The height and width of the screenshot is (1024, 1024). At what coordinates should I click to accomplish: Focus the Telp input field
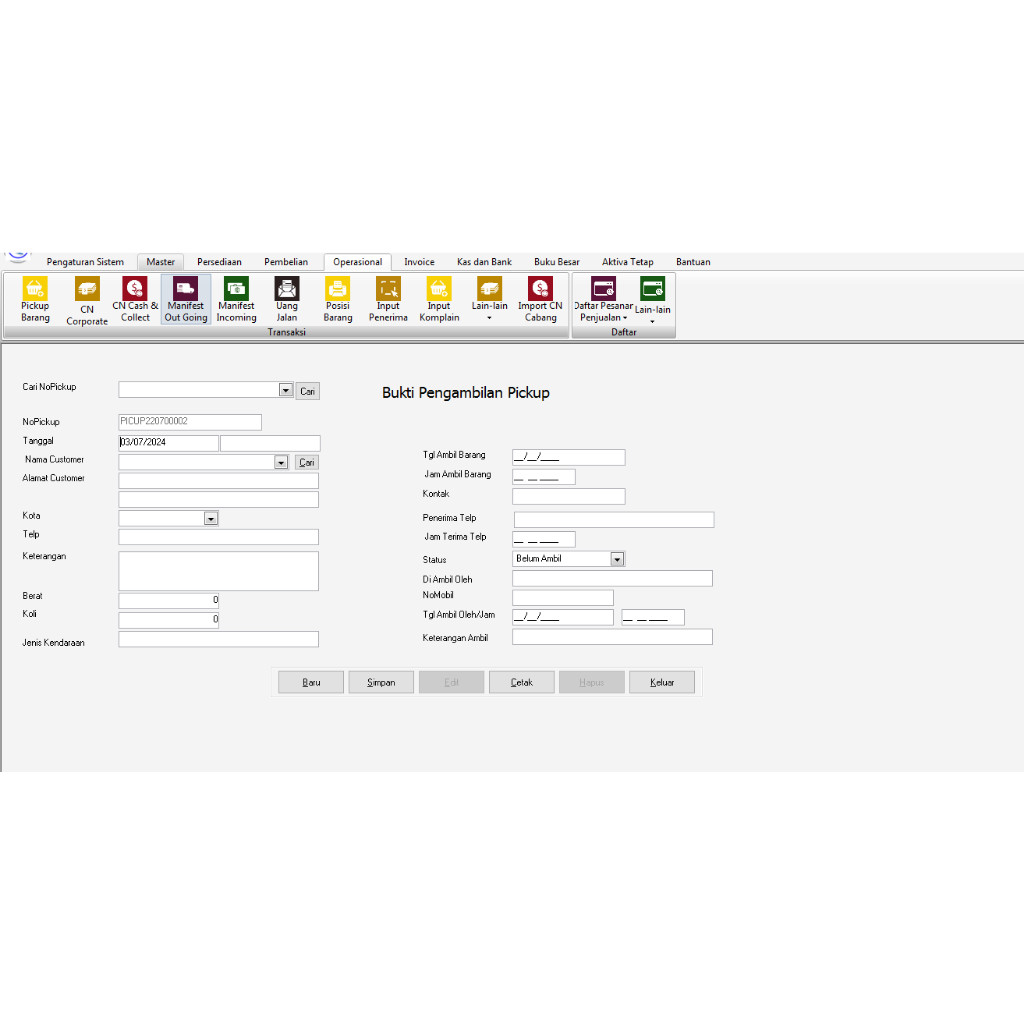click(x=219, y=537)
